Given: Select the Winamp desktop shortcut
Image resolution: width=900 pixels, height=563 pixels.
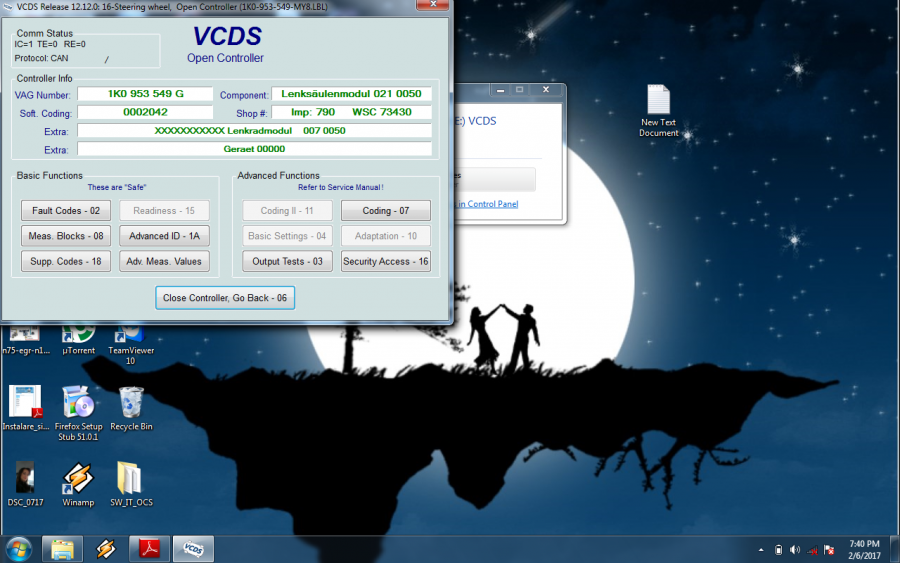Looking at the screenshot, I should pyautogui.click(x=78, y=485).
